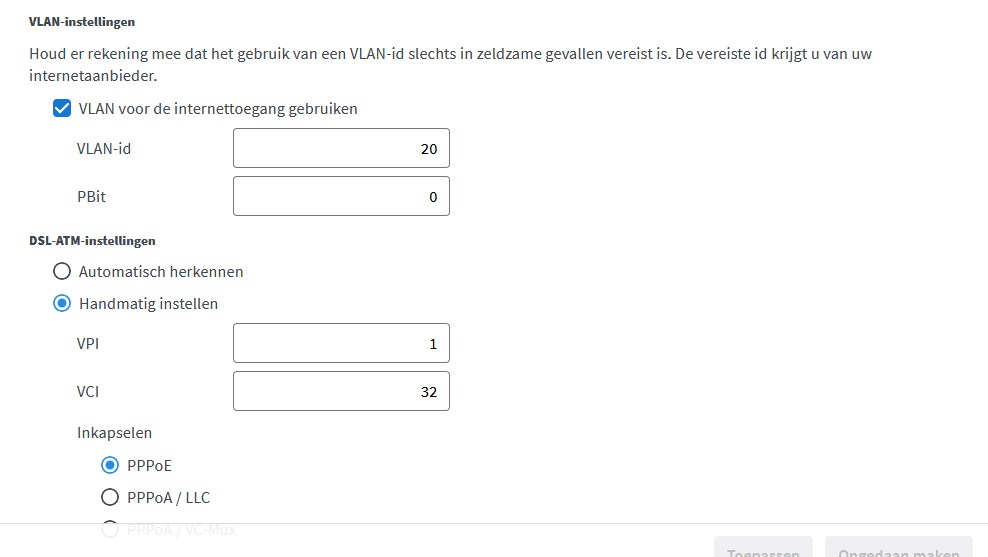Focus the VLAN-id input field showing 20
The height and width of the screenshot is (557, 988).
pos(342,148)
